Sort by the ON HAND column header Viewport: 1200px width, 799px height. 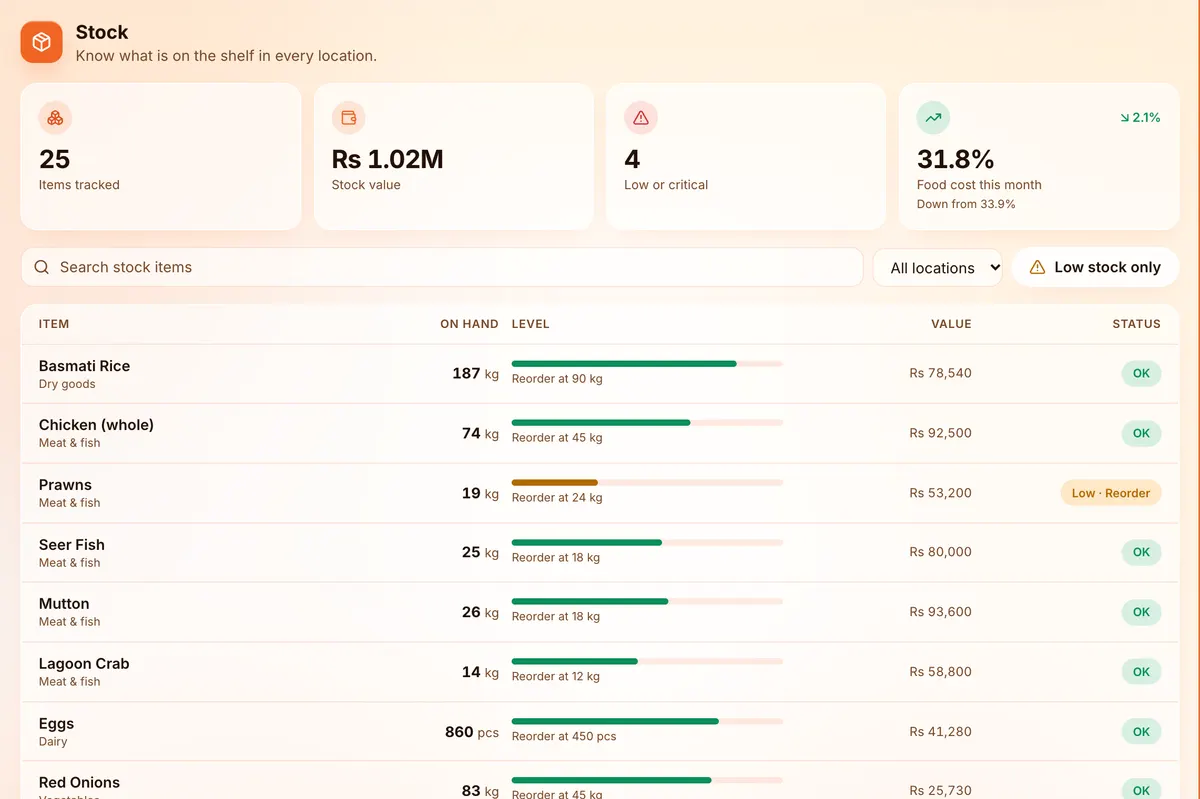coord(469,324)
